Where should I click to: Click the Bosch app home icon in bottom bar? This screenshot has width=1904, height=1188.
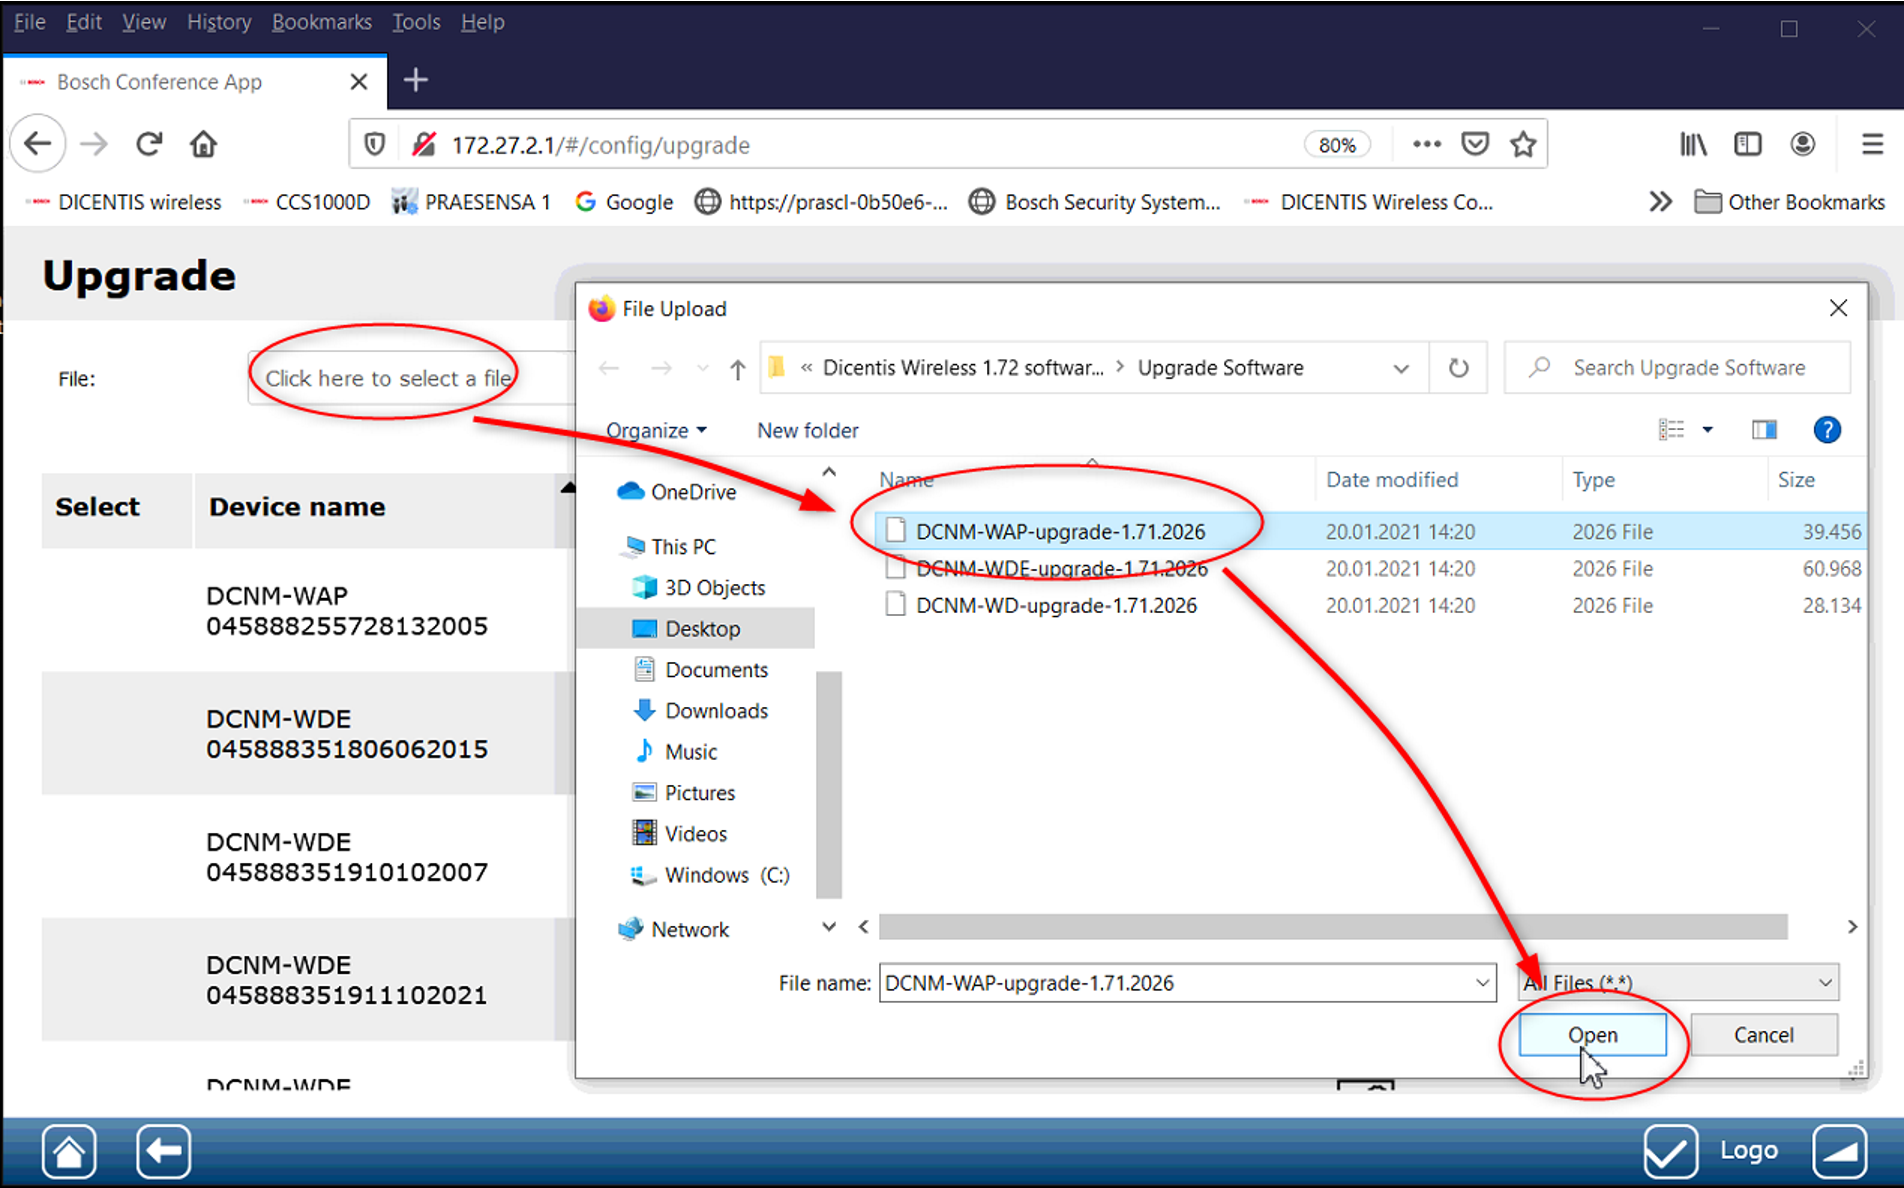(x=69, y=1152)
